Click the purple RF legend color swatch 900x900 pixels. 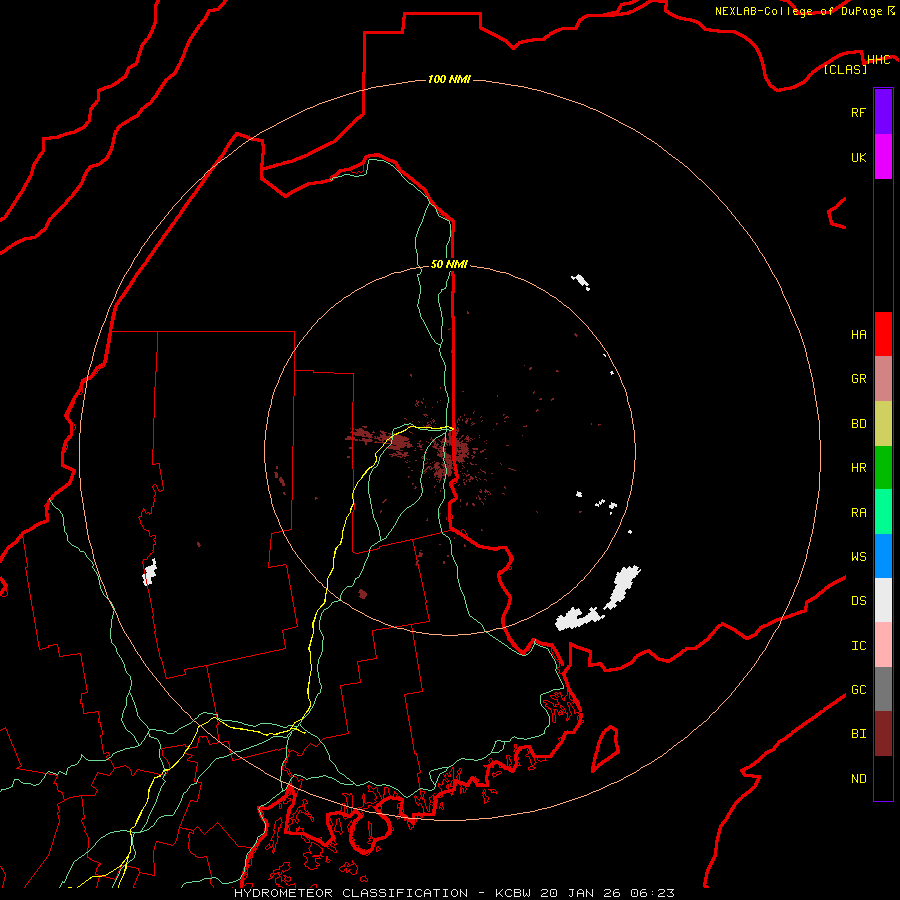pyautogui.click(x=883, y=112)
